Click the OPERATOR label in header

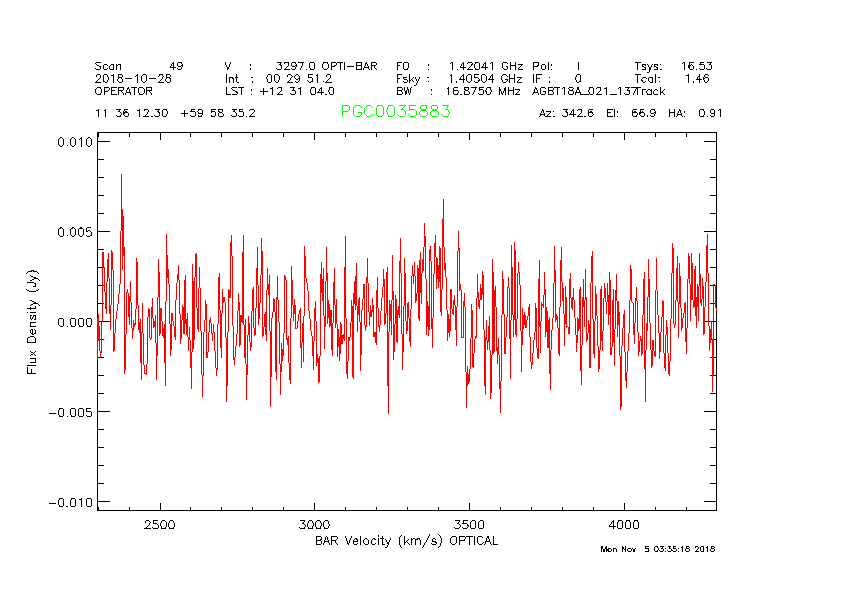click(124, 91)
